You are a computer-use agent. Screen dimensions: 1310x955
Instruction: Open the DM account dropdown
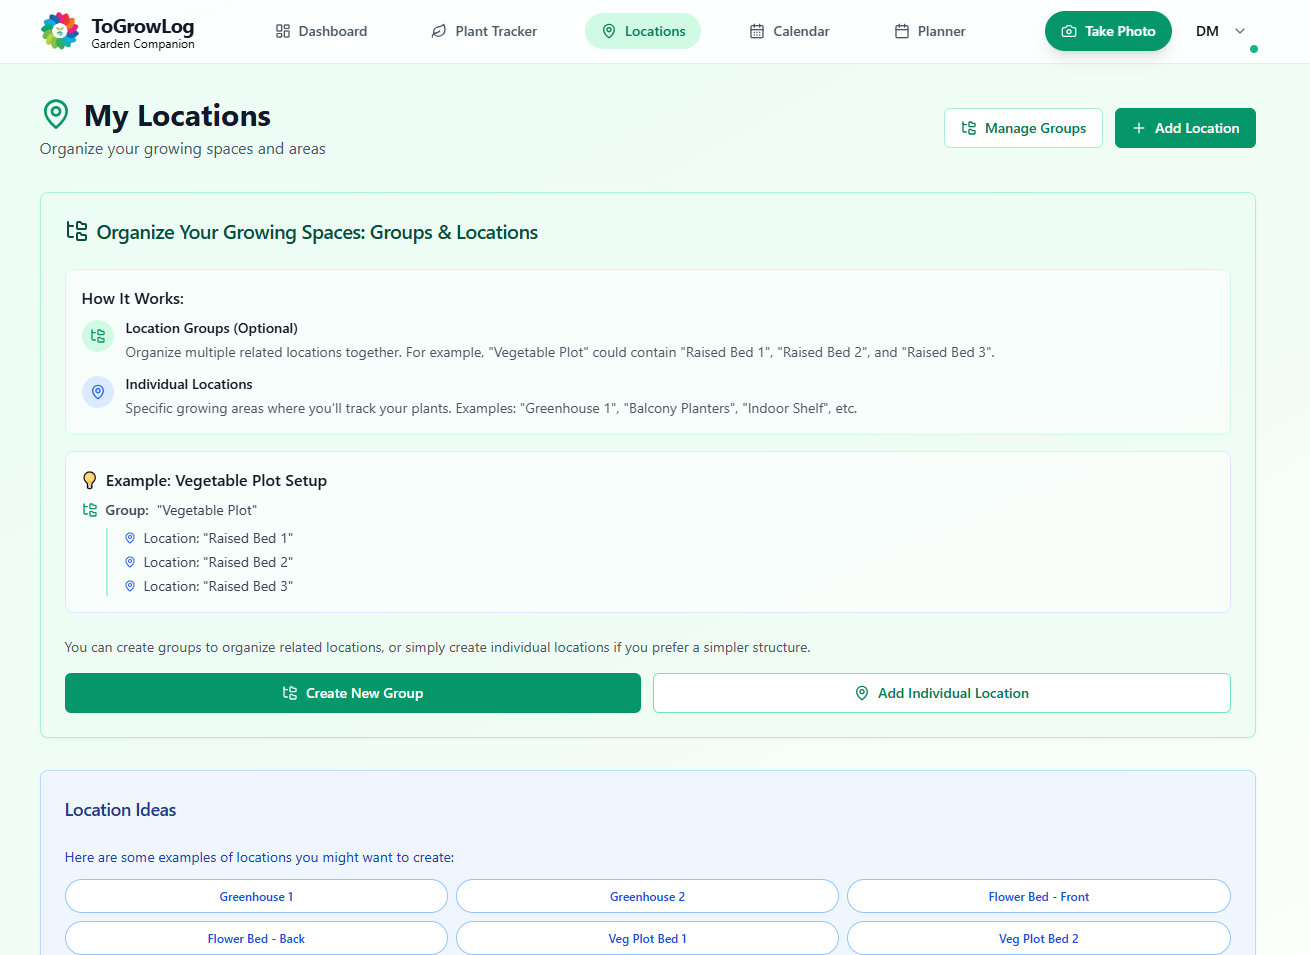1208,31
